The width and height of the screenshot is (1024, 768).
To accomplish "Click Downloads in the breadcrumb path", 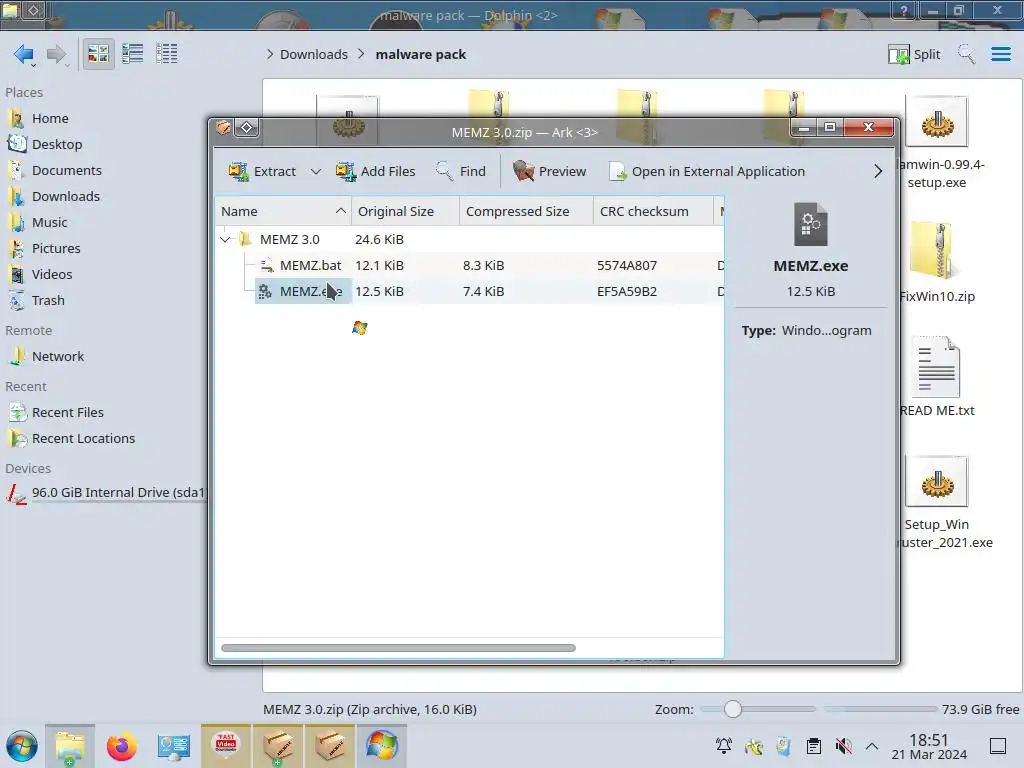I will tap(313, 54).
